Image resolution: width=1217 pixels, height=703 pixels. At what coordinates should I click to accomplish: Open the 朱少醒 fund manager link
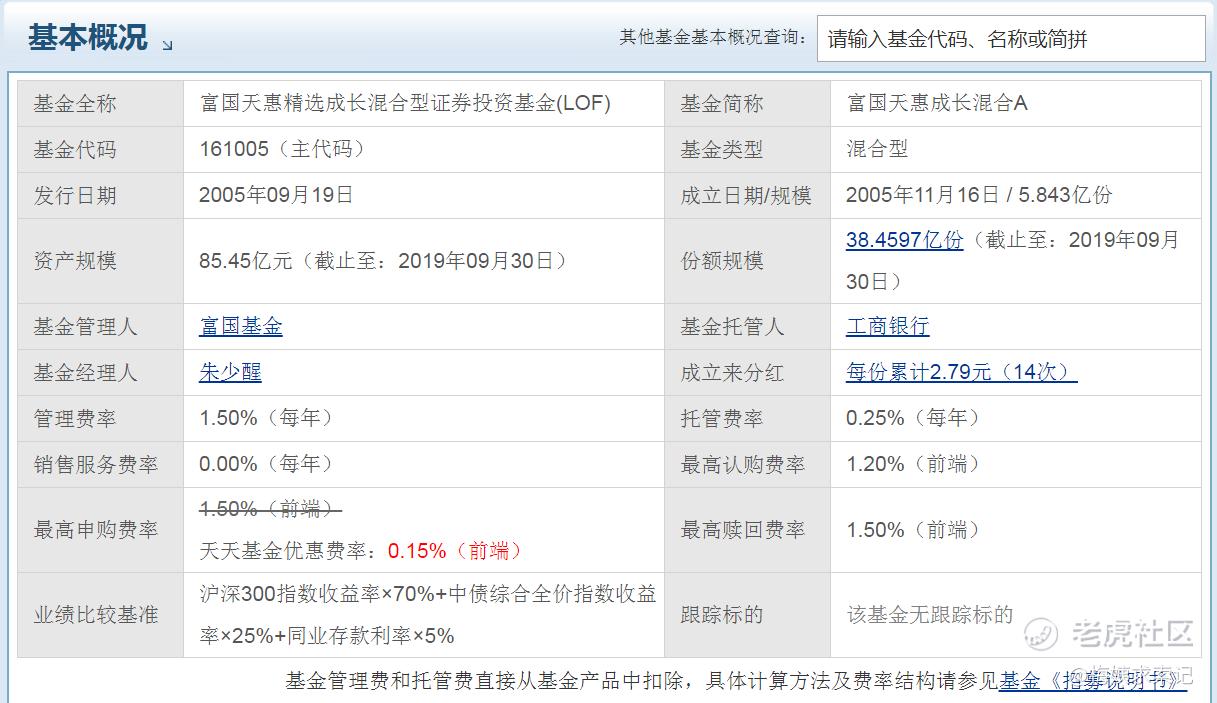(x=230, y=372)
